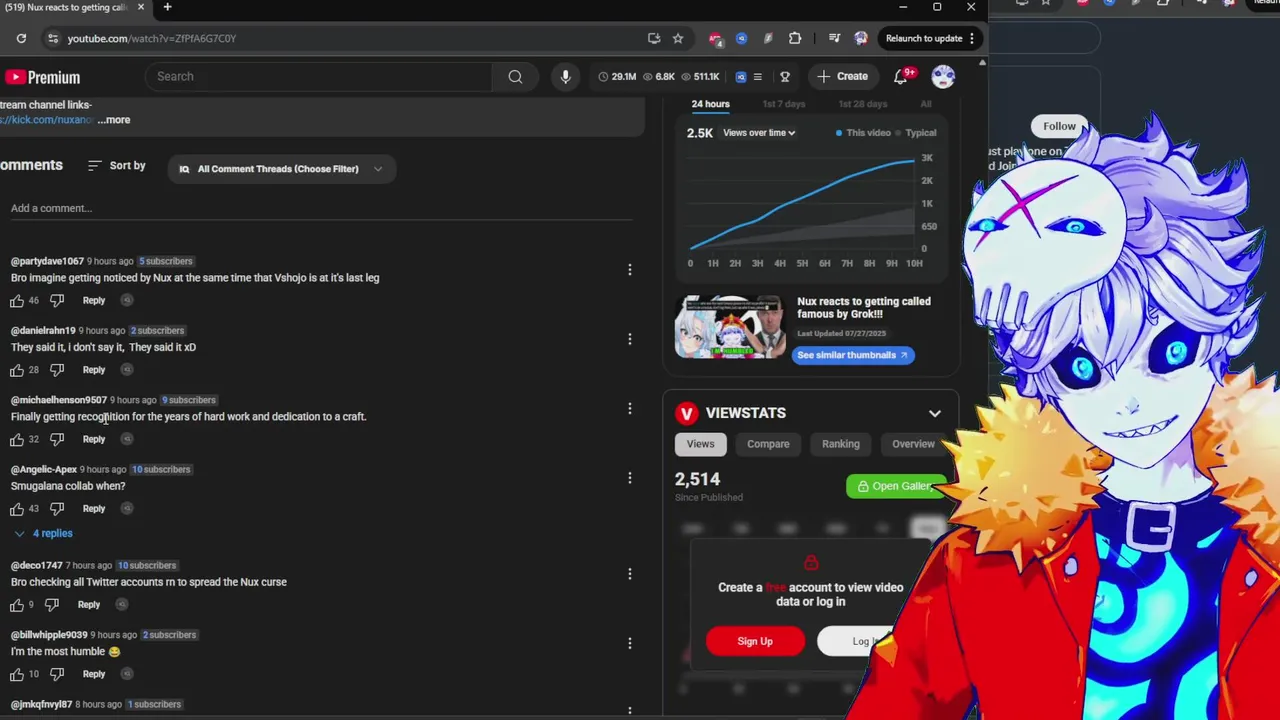Focus the Add a comment field
The image size is (1280, 720).
point(320,208)
